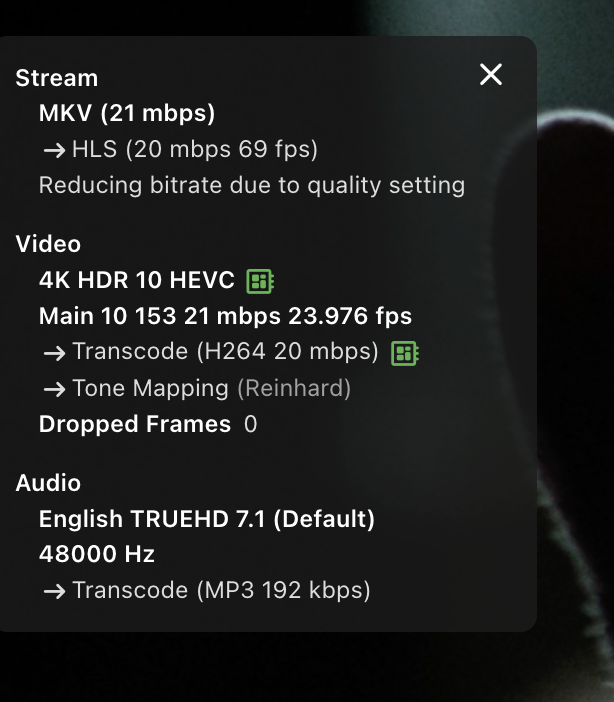Click the arrow icon before HLS
This screenshot has width=614, height=702.
point(54,150)
